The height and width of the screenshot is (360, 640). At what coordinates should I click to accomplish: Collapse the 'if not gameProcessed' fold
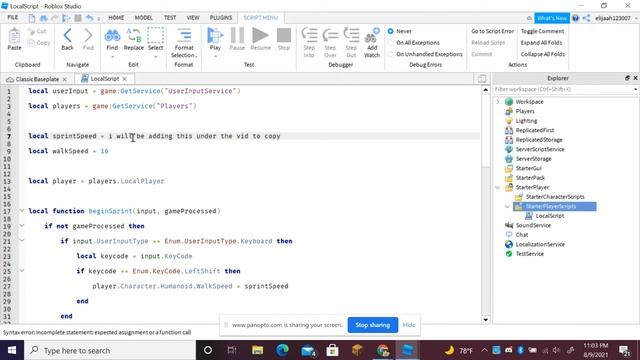pyautogui.click(x=22, y=225)
